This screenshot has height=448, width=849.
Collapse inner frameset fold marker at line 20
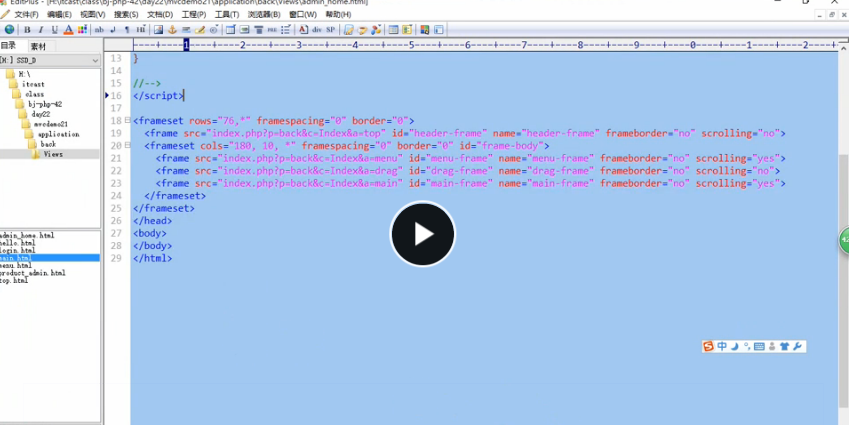coord(128,145)
